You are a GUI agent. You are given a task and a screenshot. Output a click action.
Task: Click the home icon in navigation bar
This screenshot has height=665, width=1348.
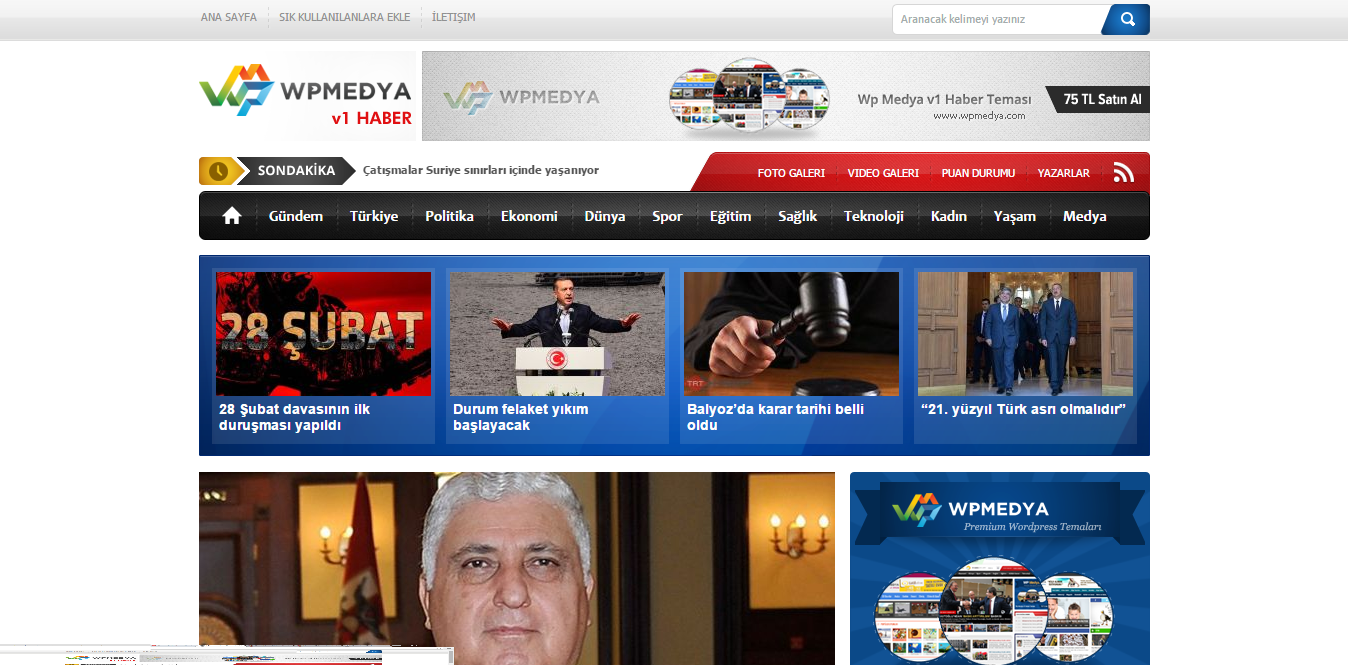pyautogui.click(x=232, y=216)
